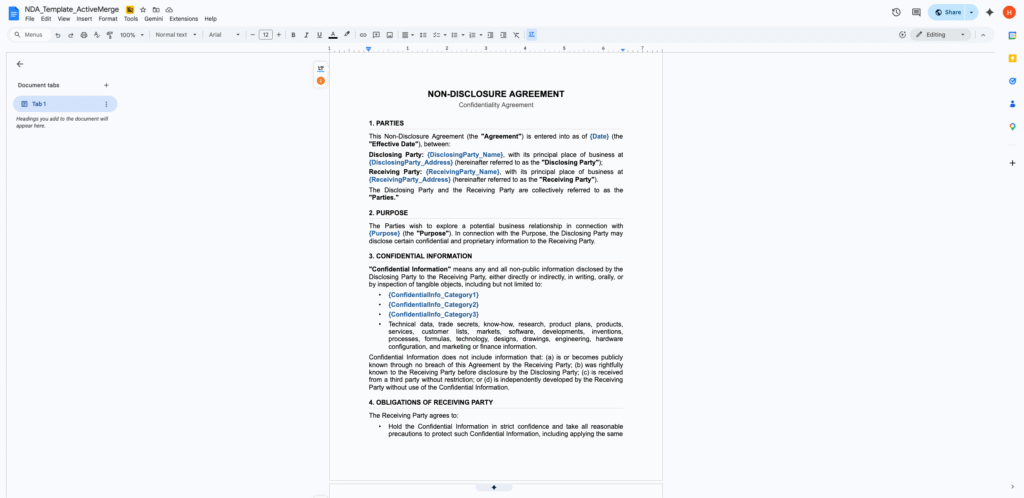Toggle the highlighted blue toolbar button
The image size is (1024, 498).
coord(532,35)
